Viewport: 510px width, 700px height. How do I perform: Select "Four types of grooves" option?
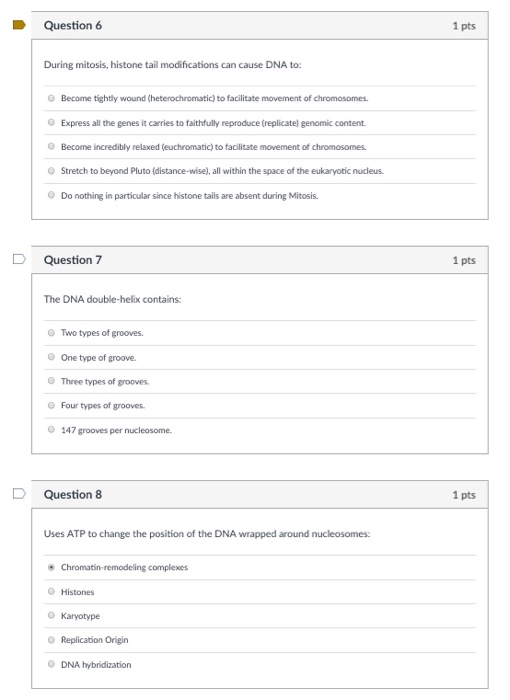pos(51,405)
